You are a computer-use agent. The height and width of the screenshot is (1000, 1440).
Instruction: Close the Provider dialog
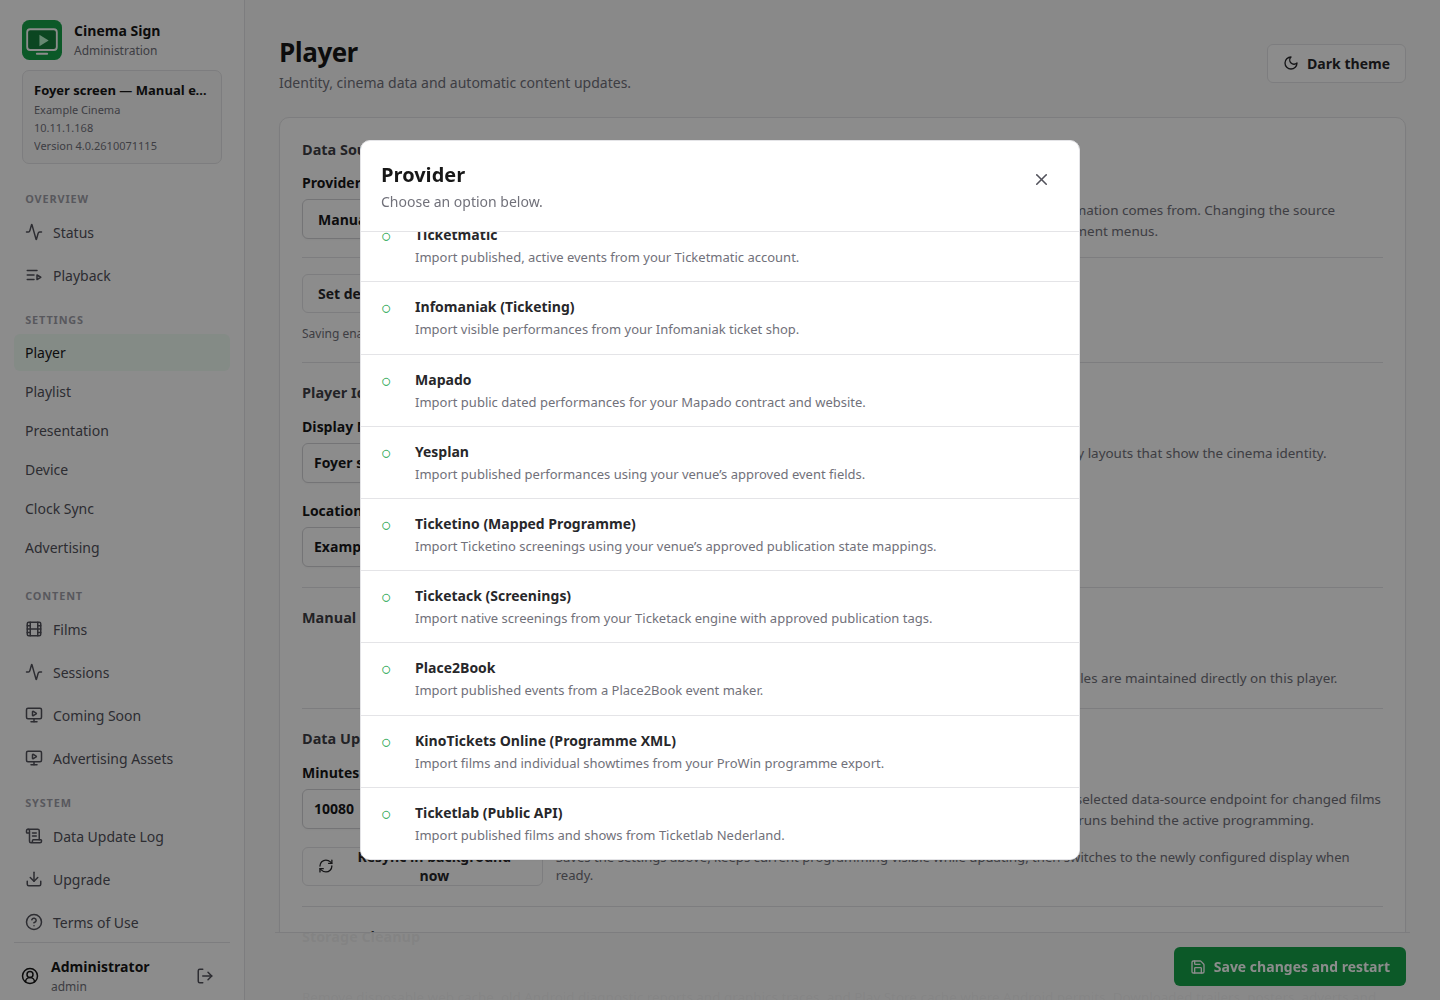click(1041, 179)
